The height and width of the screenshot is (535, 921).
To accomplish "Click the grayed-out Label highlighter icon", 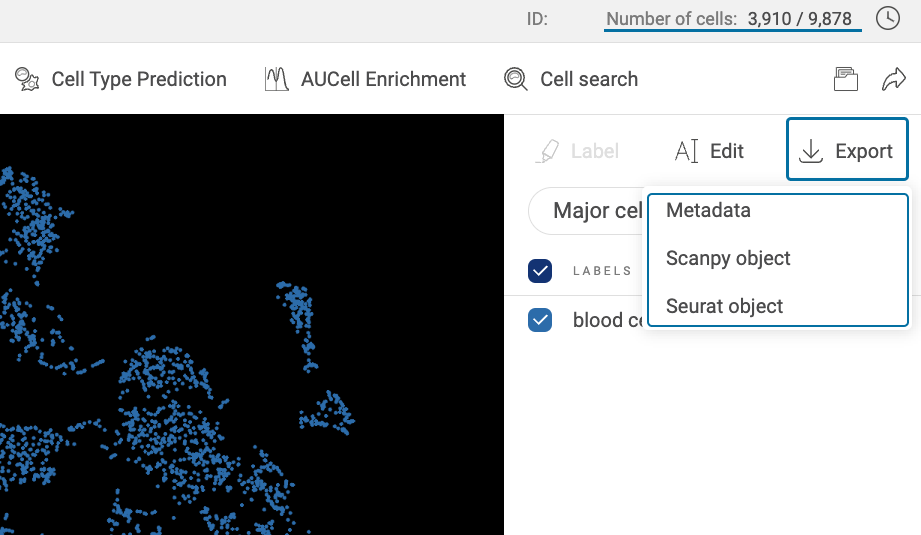I will click(x=548, y=151).
